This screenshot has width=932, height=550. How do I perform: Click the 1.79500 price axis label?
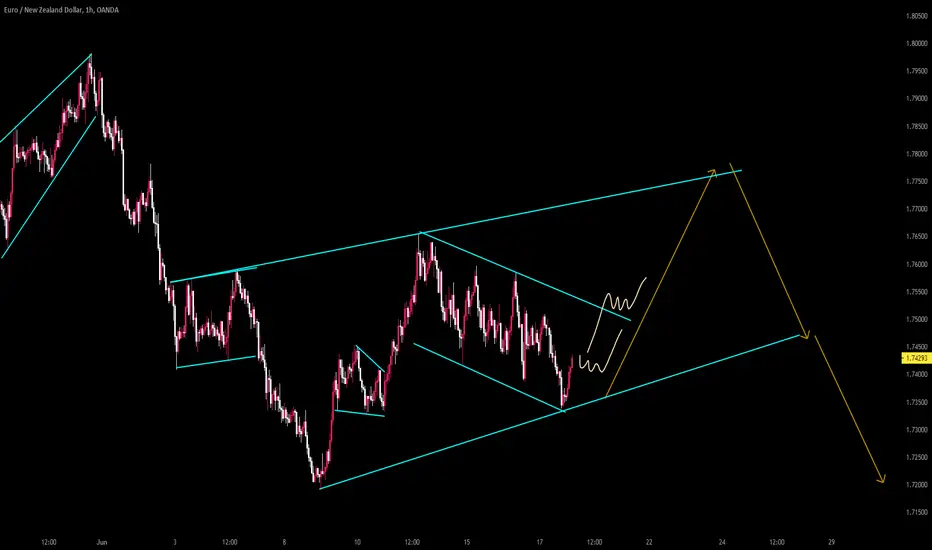(917, 71)
